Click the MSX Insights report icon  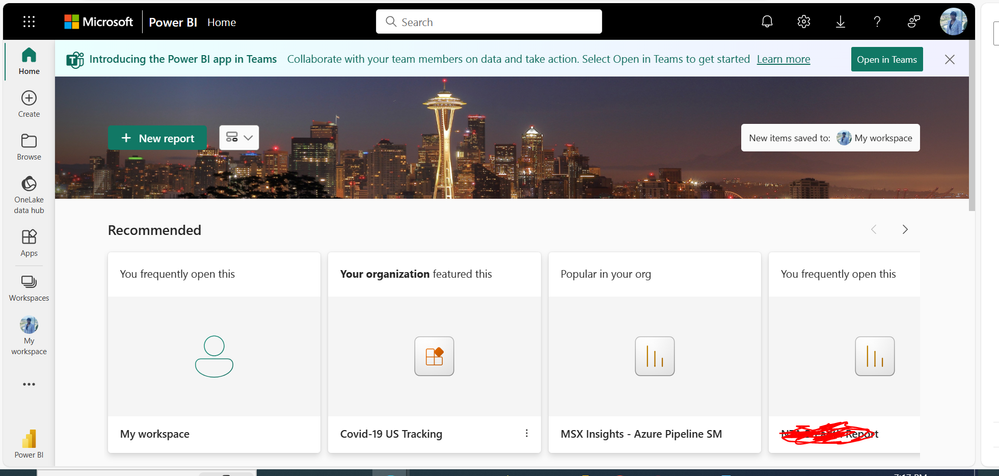(x=654, y=356)
